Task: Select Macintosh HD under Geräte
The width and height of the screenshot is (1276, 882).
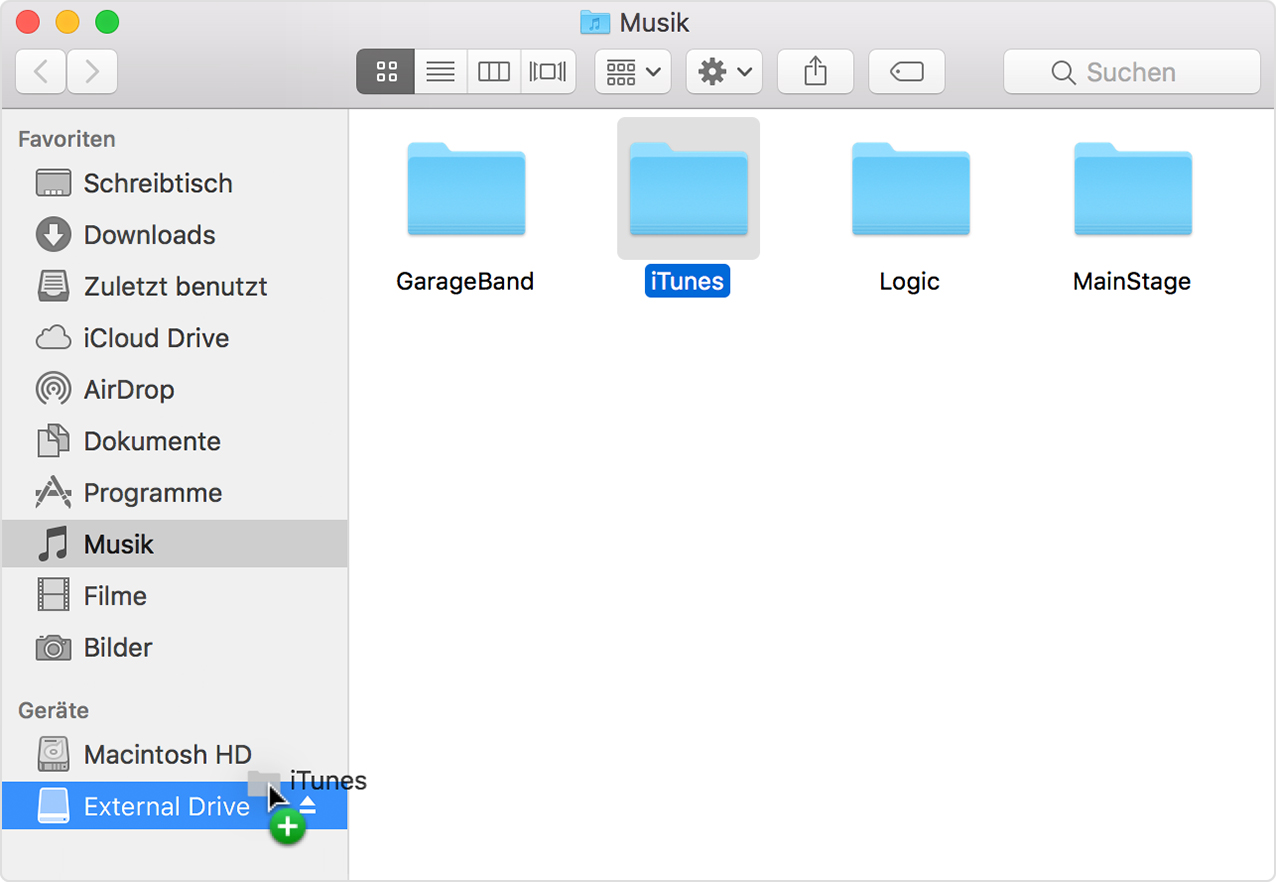Action: click(174, 754)
